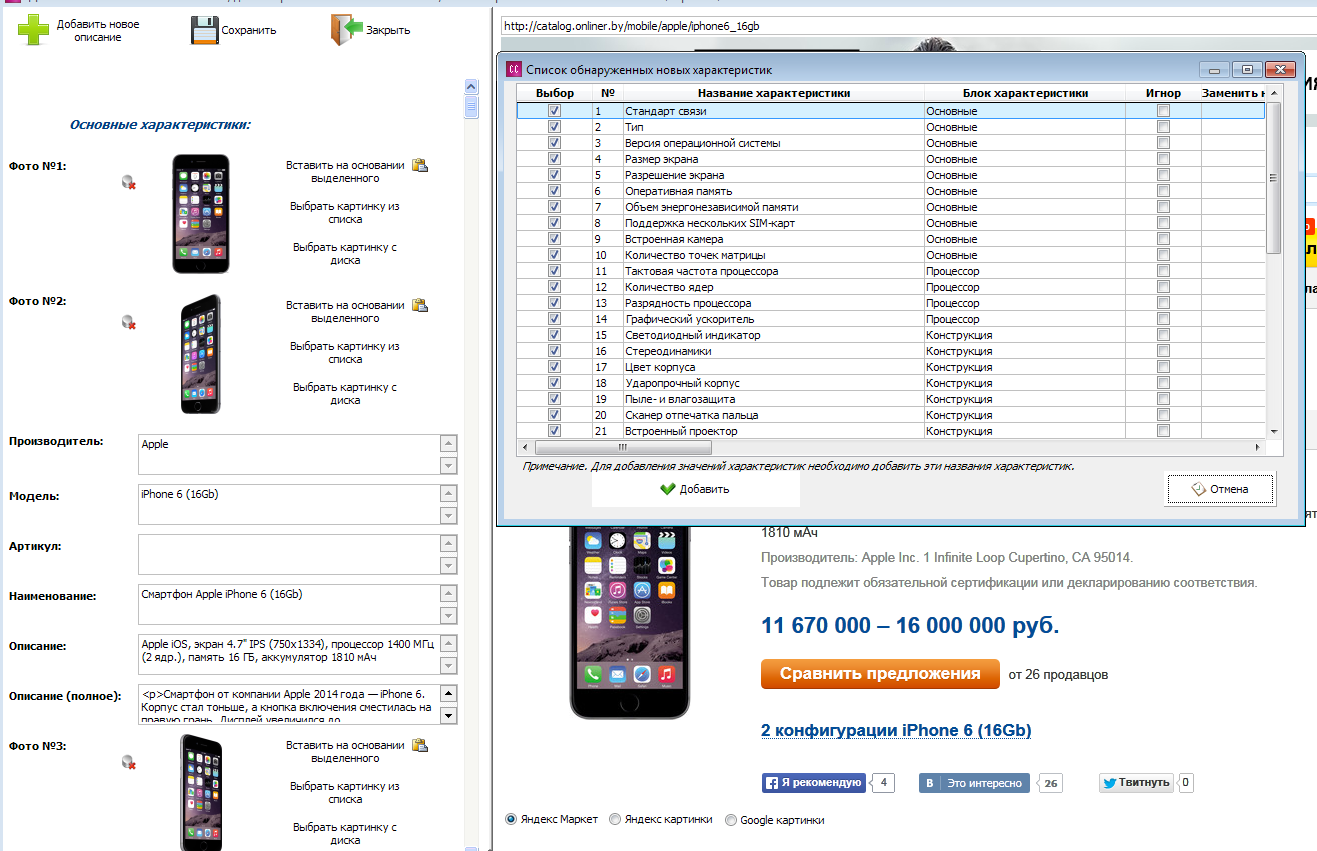The height and width of the screenshot is (851, 1317).
Task: Click down arrow of Описание (полное) field
Action: [x=449, y=715]
